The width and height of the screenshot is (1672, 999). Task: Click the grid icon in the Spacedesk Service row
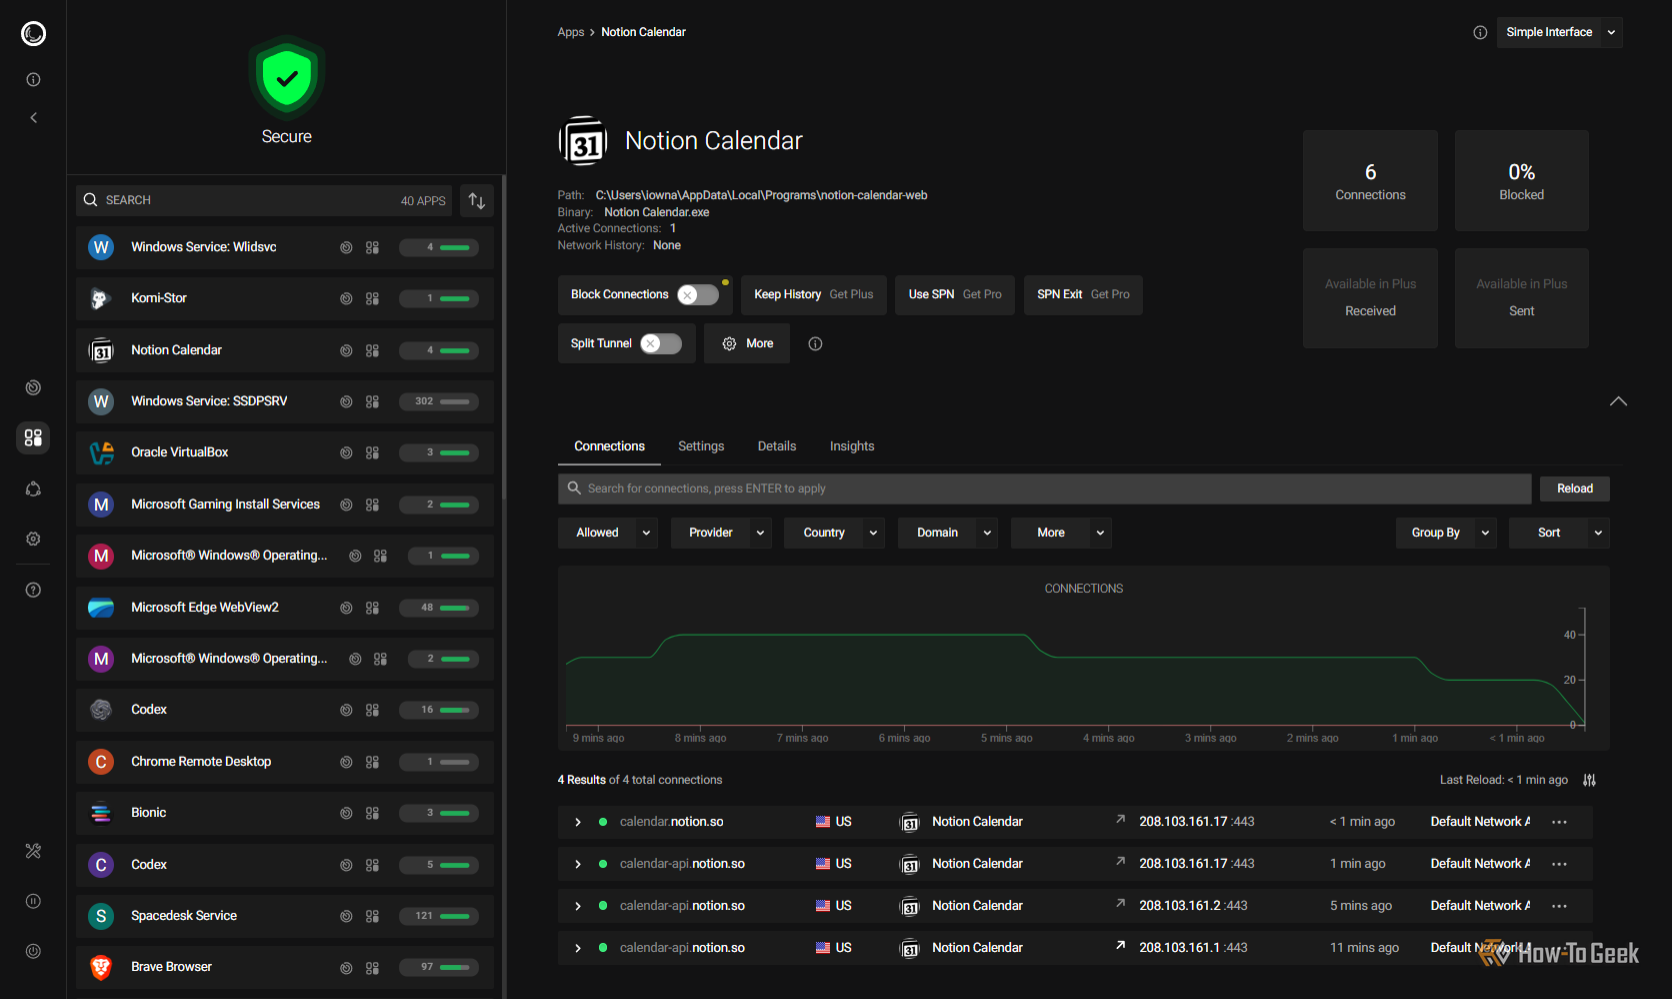(x=372, y=917)
